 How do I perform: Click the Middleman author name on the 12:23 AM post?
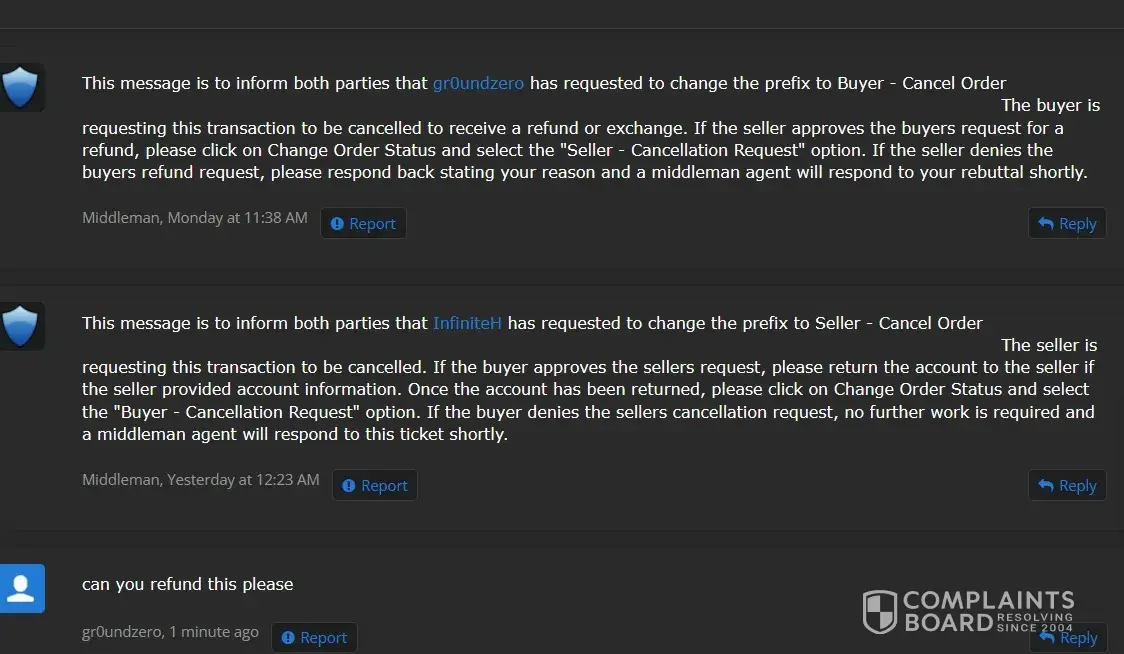(x=121, y=480)
